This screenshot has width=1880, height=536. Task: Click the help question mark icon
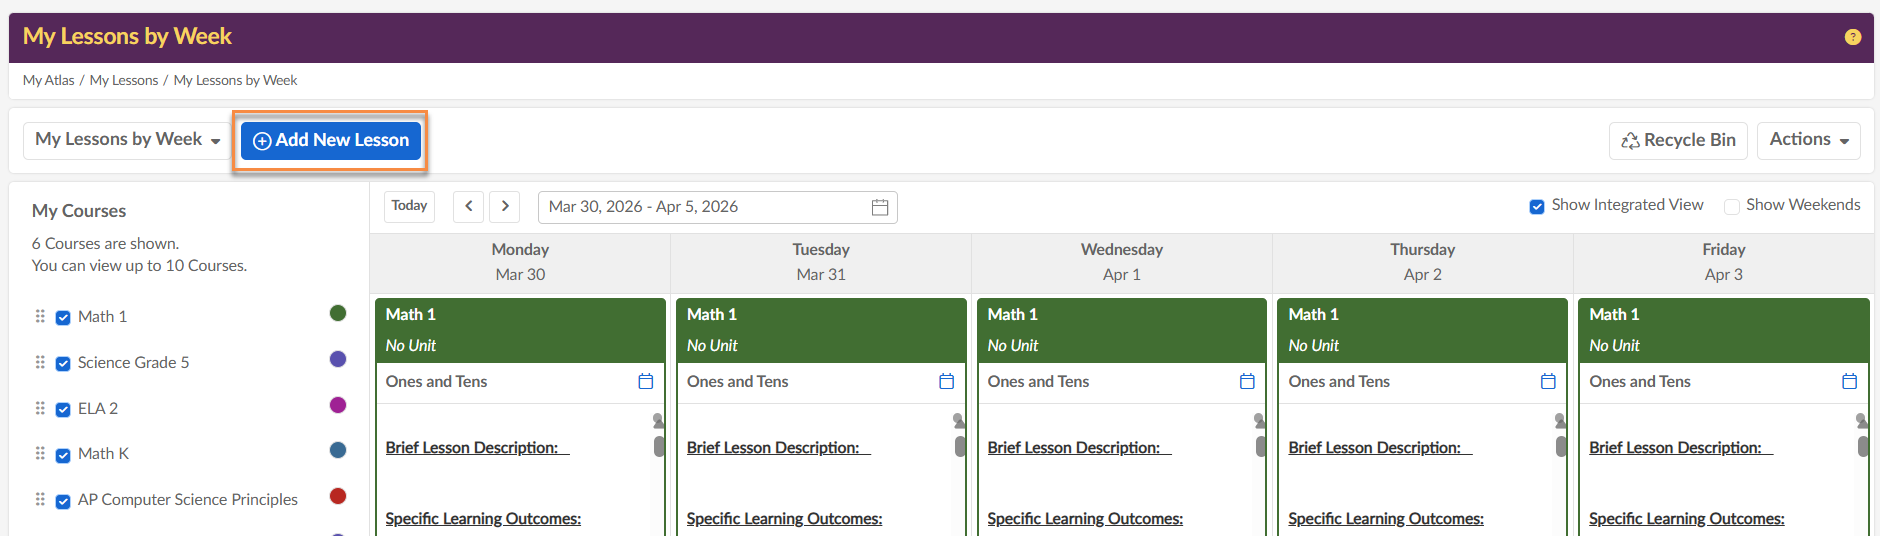1852,37
